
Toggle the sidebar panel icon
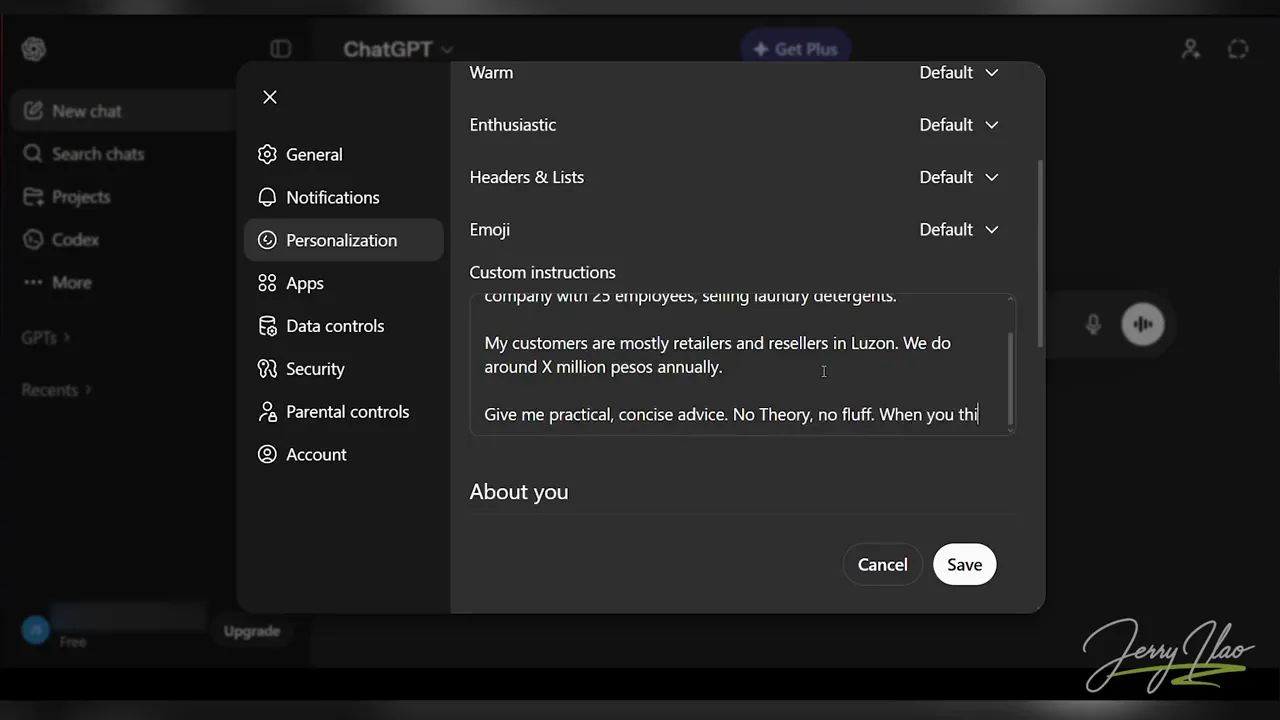pyautogui.click(x=281, y=49)
